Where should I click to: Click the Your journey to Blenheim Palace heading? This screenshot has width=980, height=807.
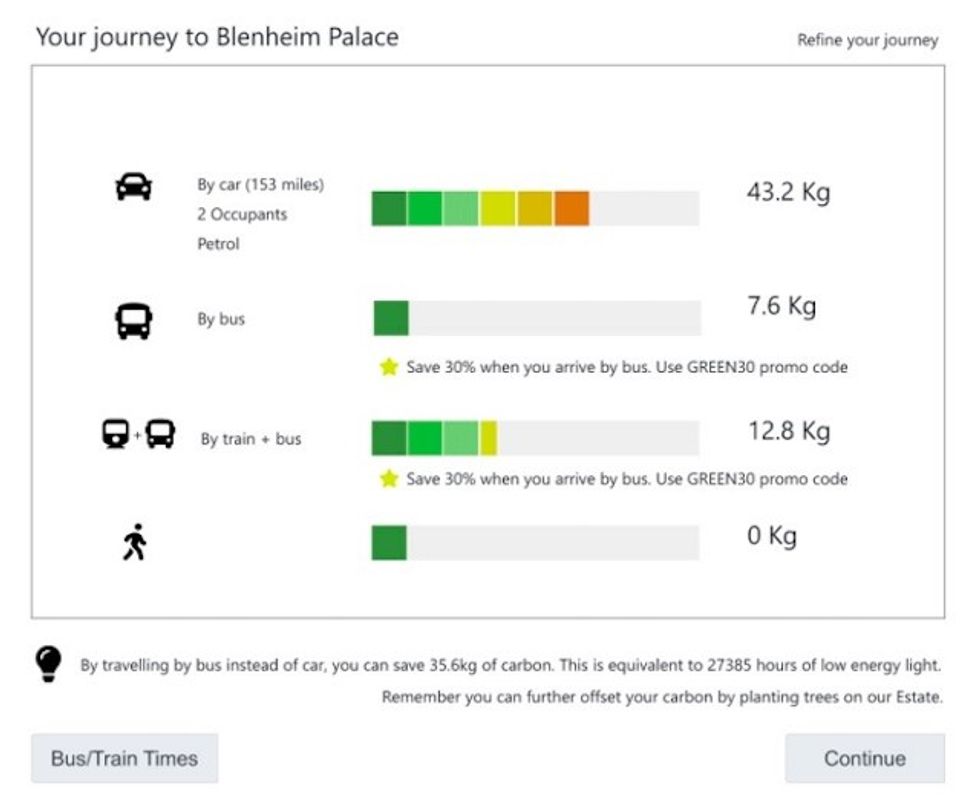tap(217, 38)
